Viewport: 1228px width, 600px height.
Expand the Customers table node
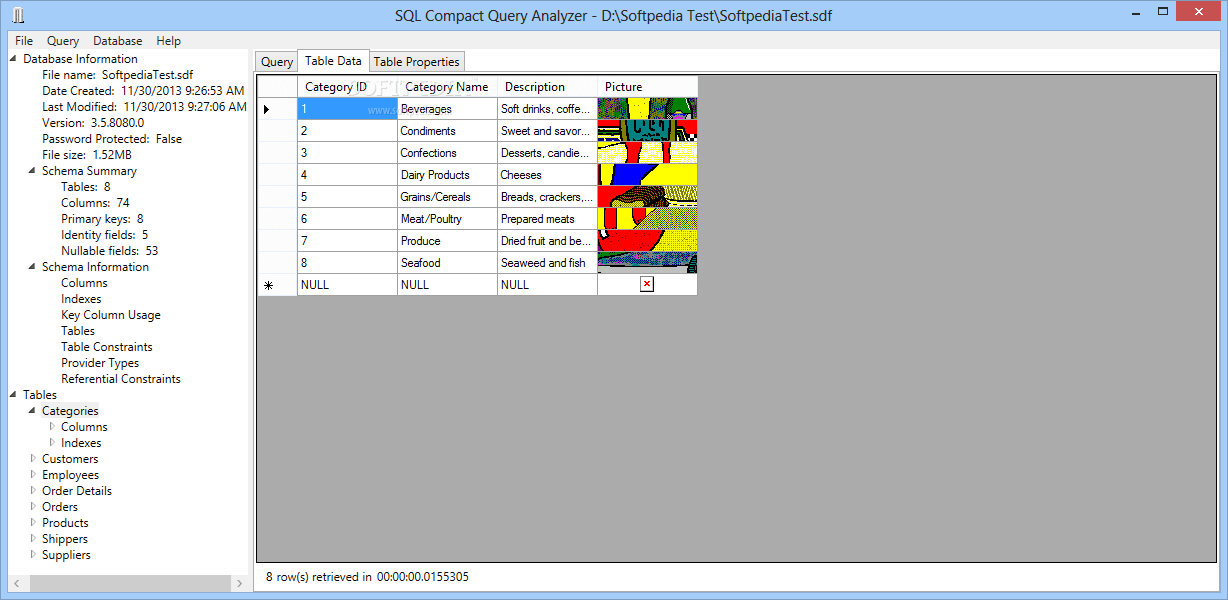[x=33, y=459]
